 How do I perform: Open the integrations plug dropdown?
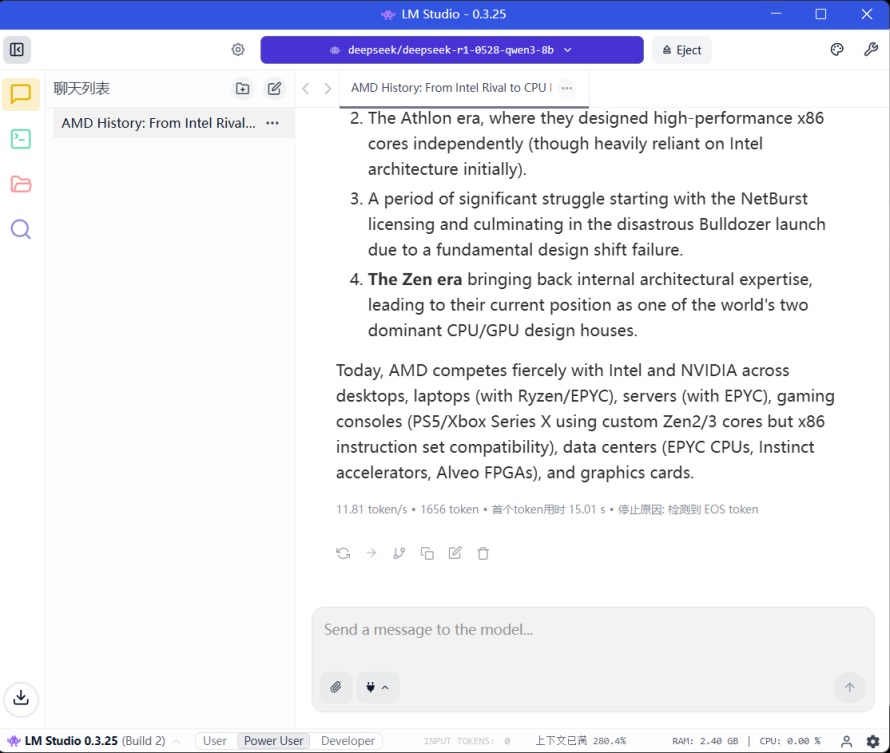click(376, 687)
